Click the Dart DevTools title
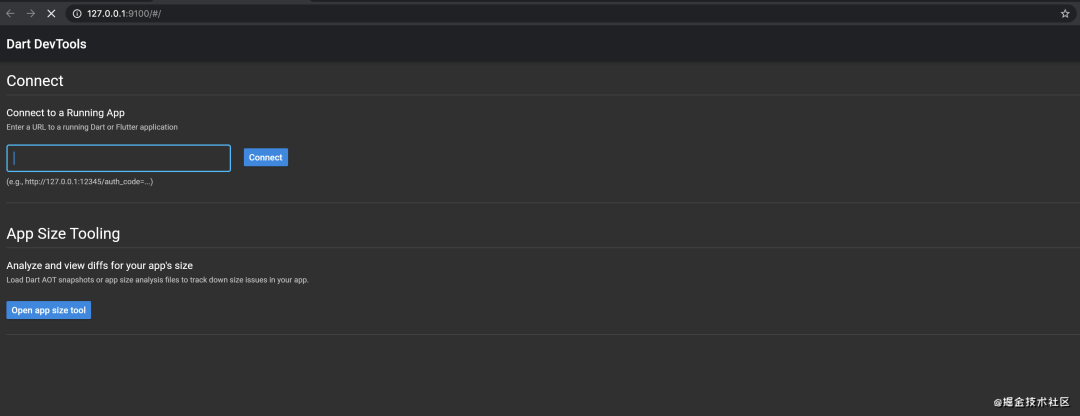This screenshot has height=416, width=1080. [x=46, y=44]
